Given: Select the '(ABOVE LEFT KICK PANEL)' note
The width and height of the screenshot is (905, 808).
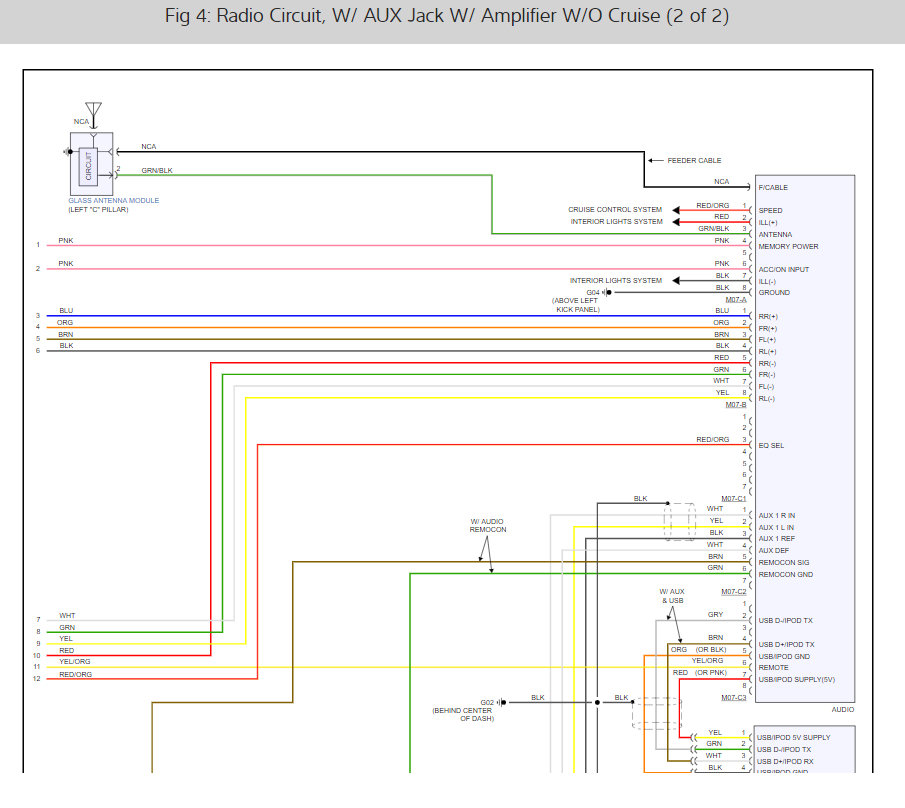Looking at the screenshot, I should (x=575, y=305).
